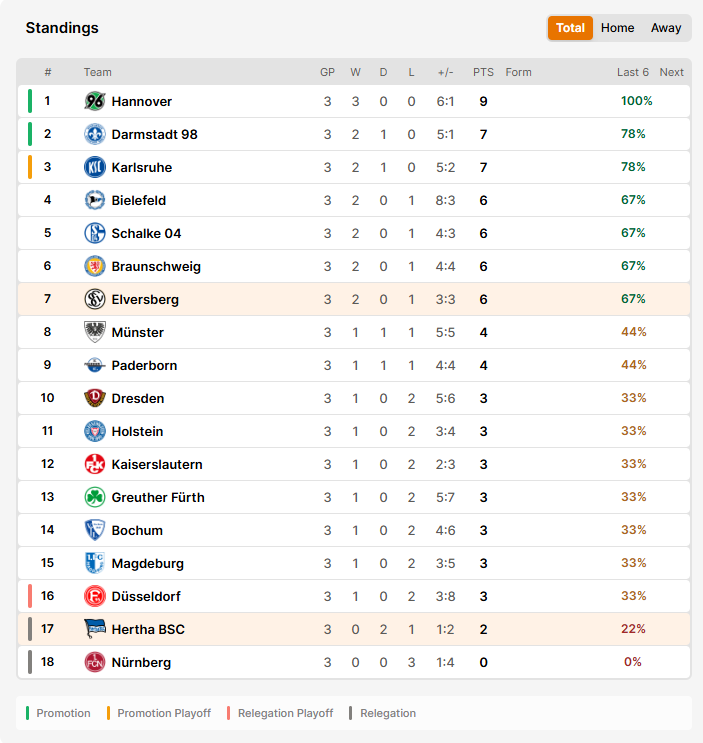Screen dimensions: 703x743
Task: Open Darmstadt 98 crest icon
Action: point(95,134)
